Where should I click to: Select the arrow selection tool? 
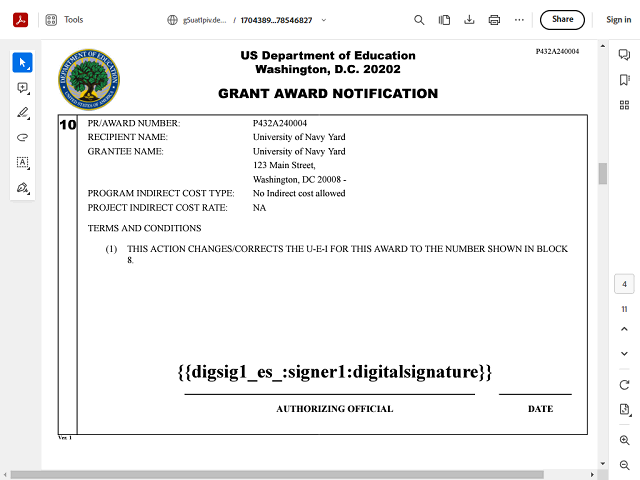point(22,63)
